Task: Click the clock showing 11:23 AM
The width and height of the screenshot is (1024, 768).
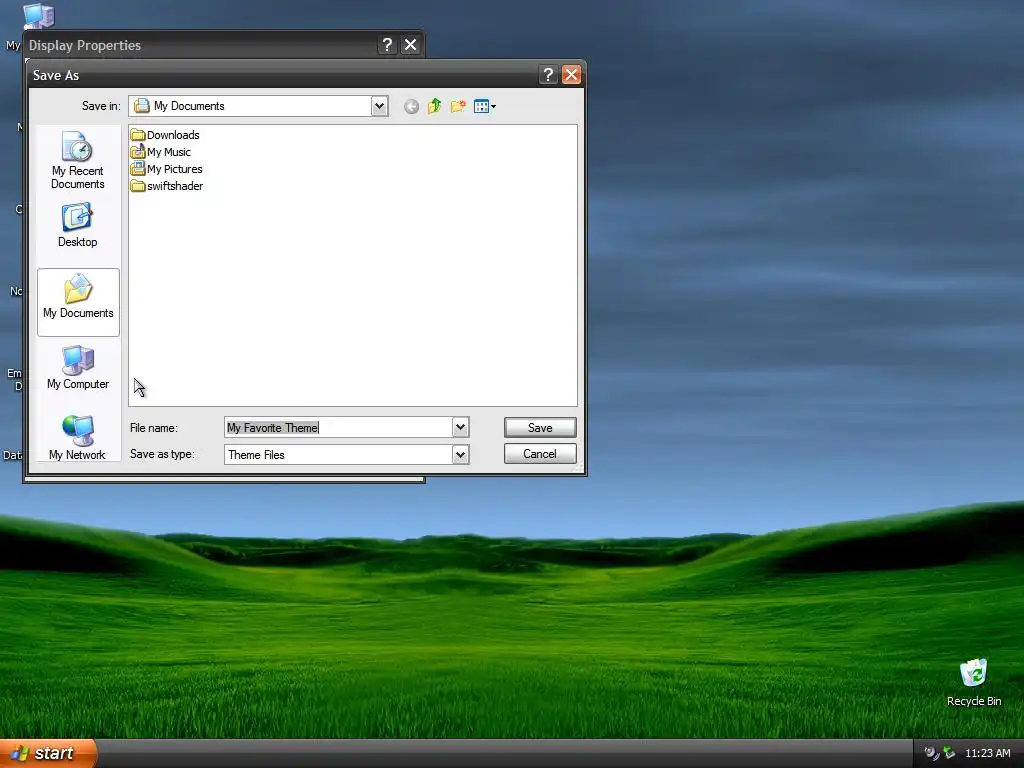Action: [x=987, y=753]
